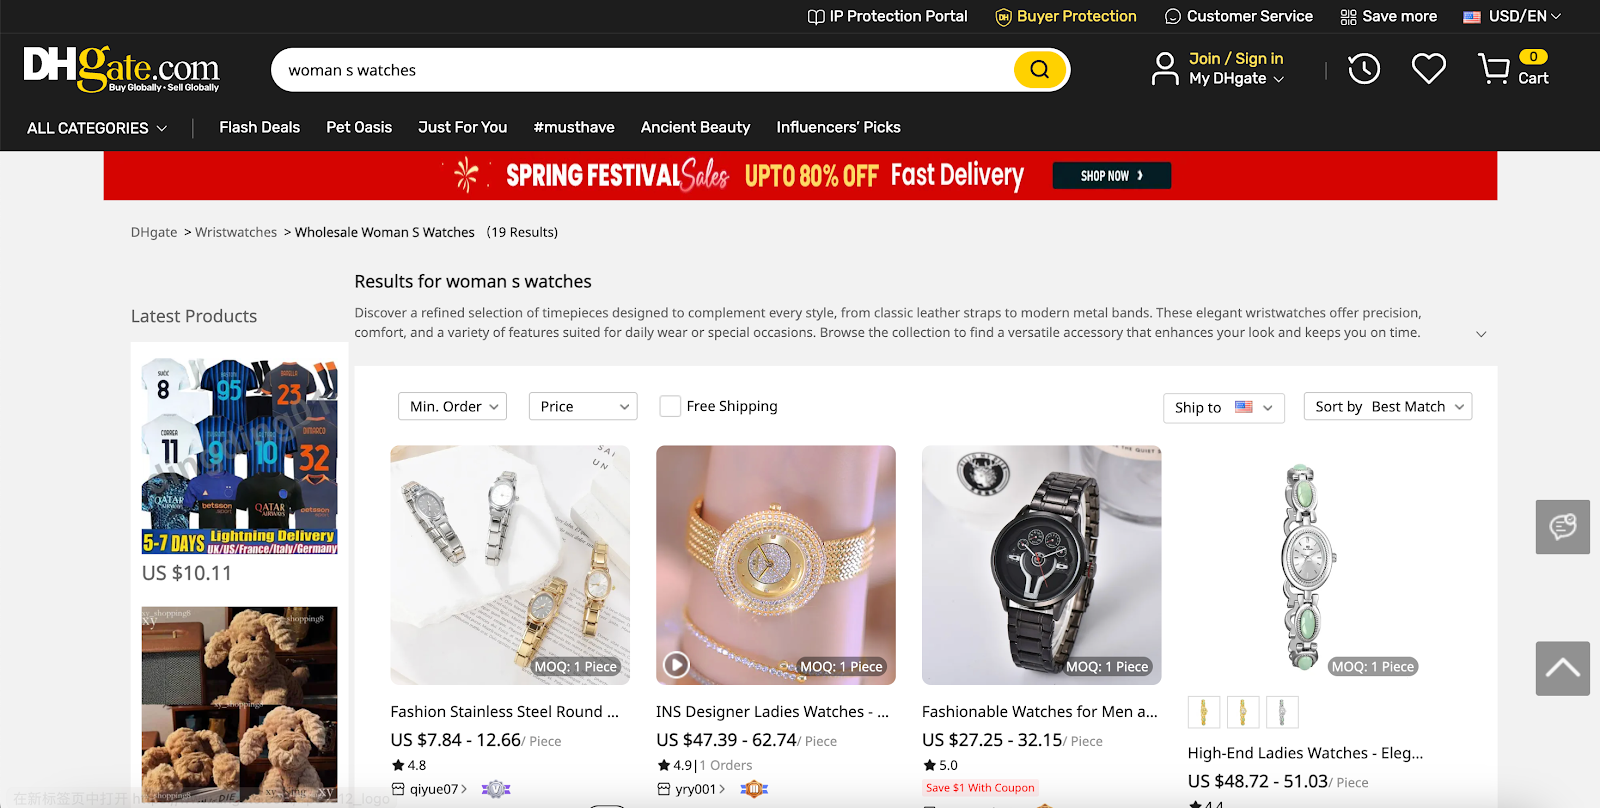Play video on gold ladies watch
This screenshot has width=1600, height=808.
pos(677,664)
